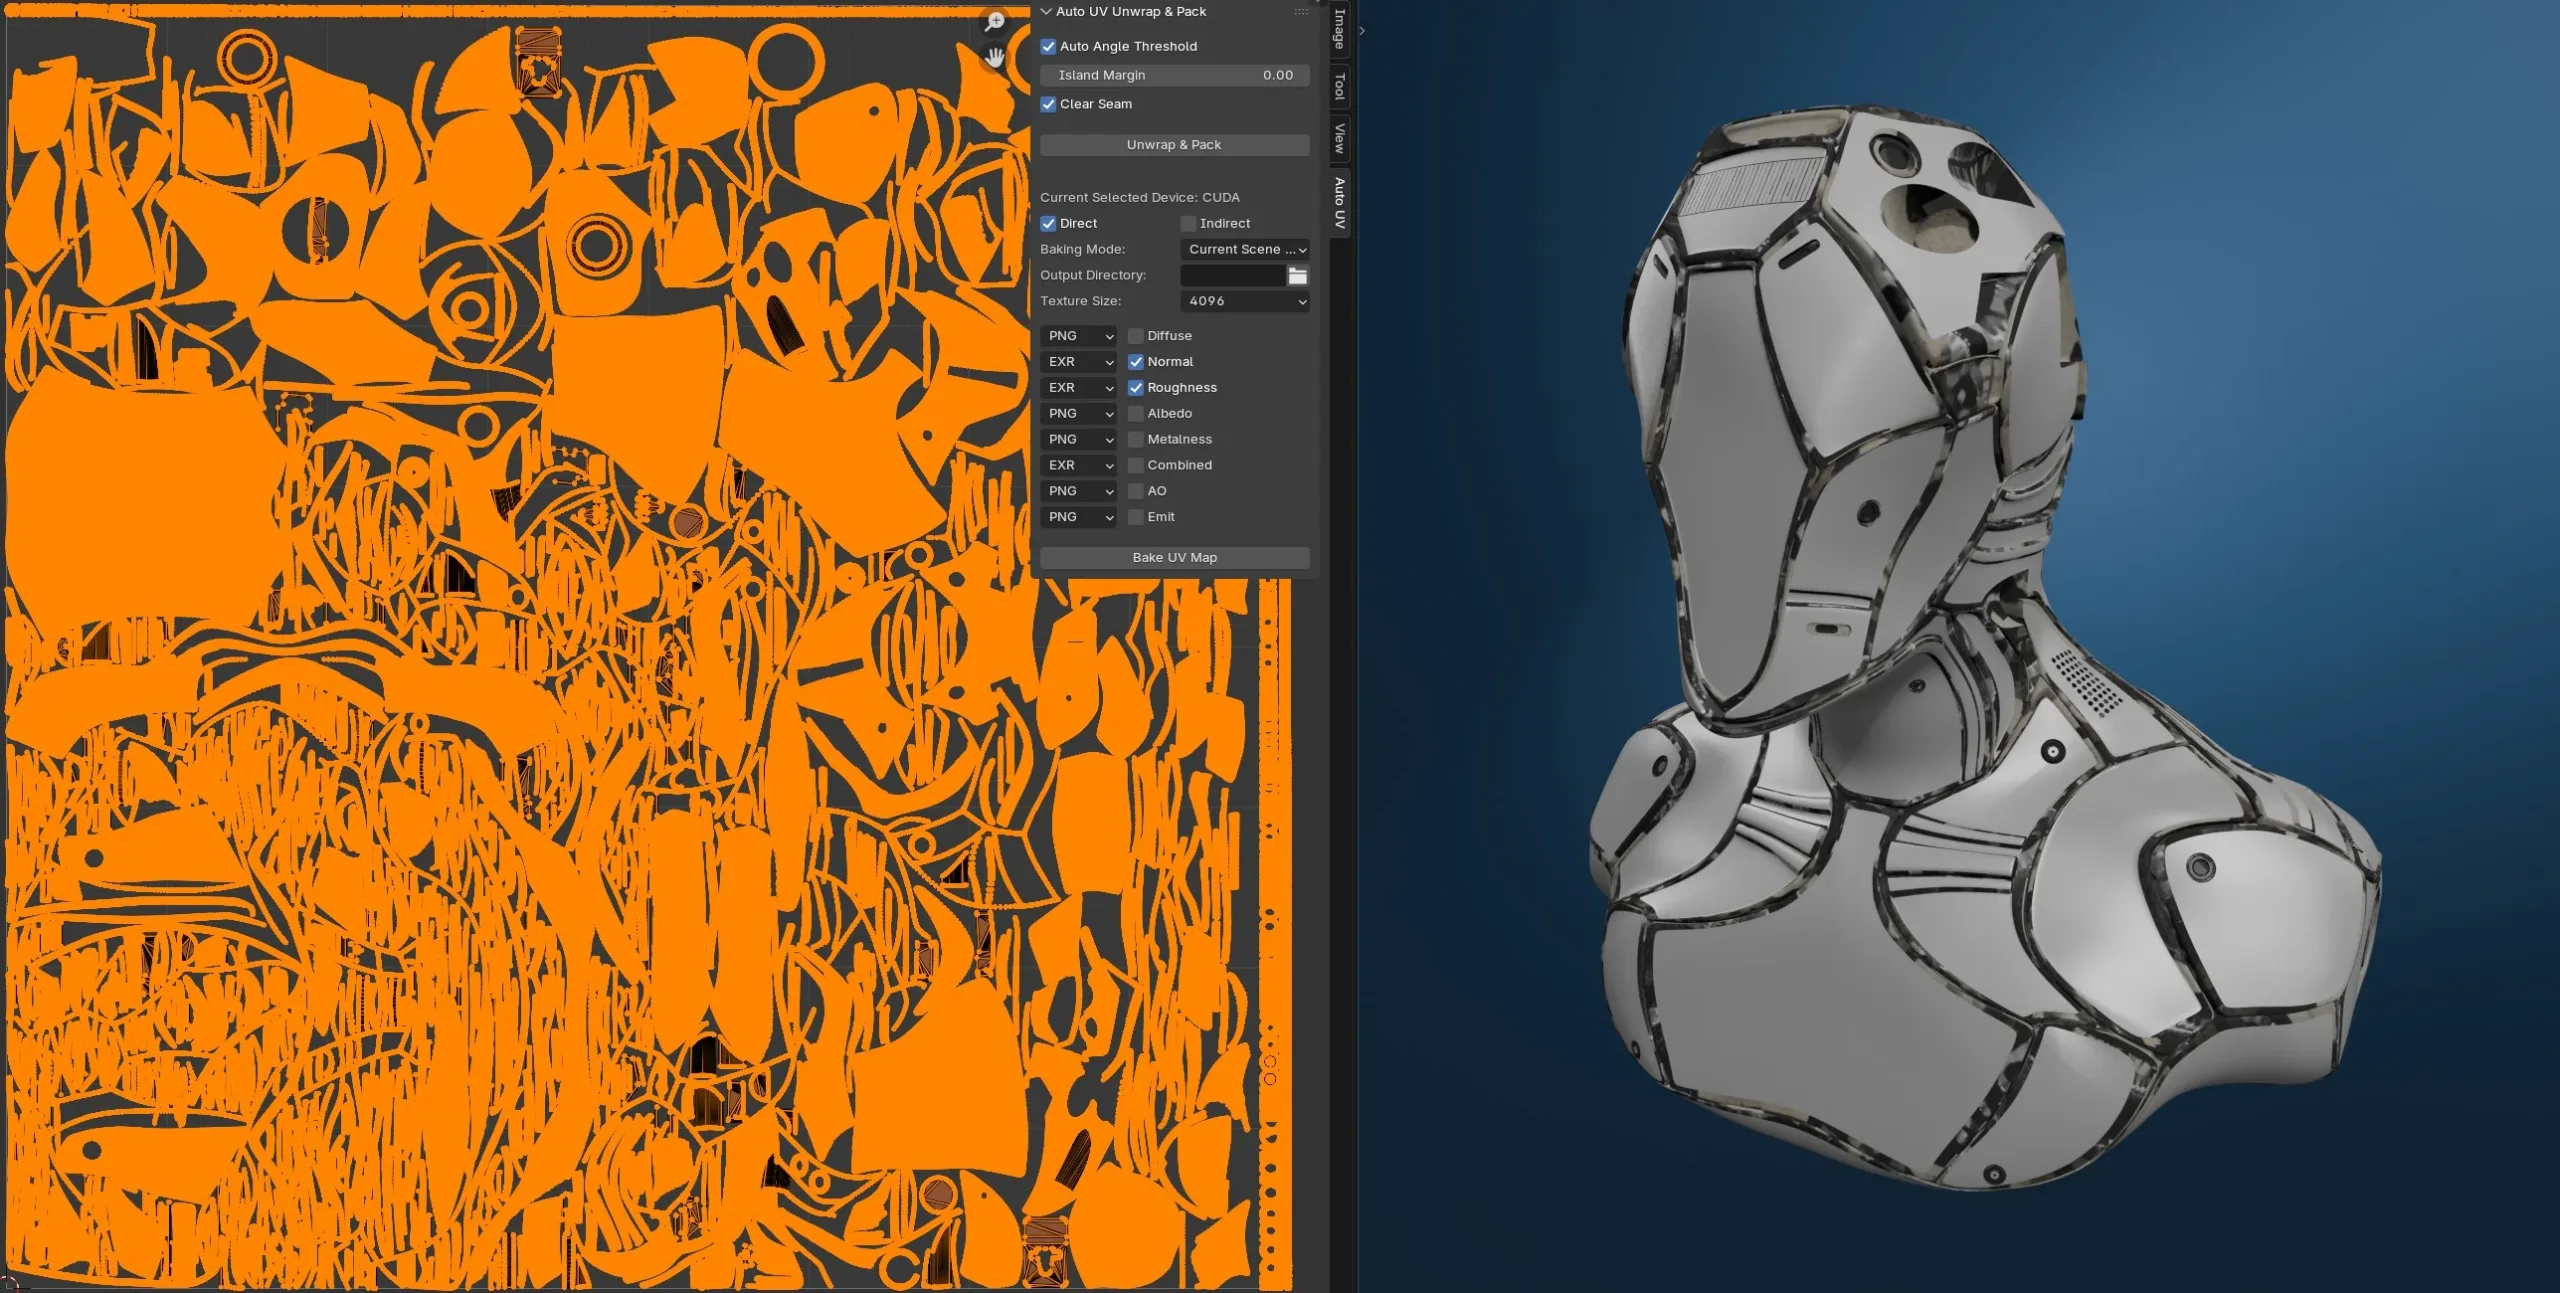Collapse the Auto UV Unwrap & Pack panel
Screen dimensions: 2560x1293
point(1045,11)
